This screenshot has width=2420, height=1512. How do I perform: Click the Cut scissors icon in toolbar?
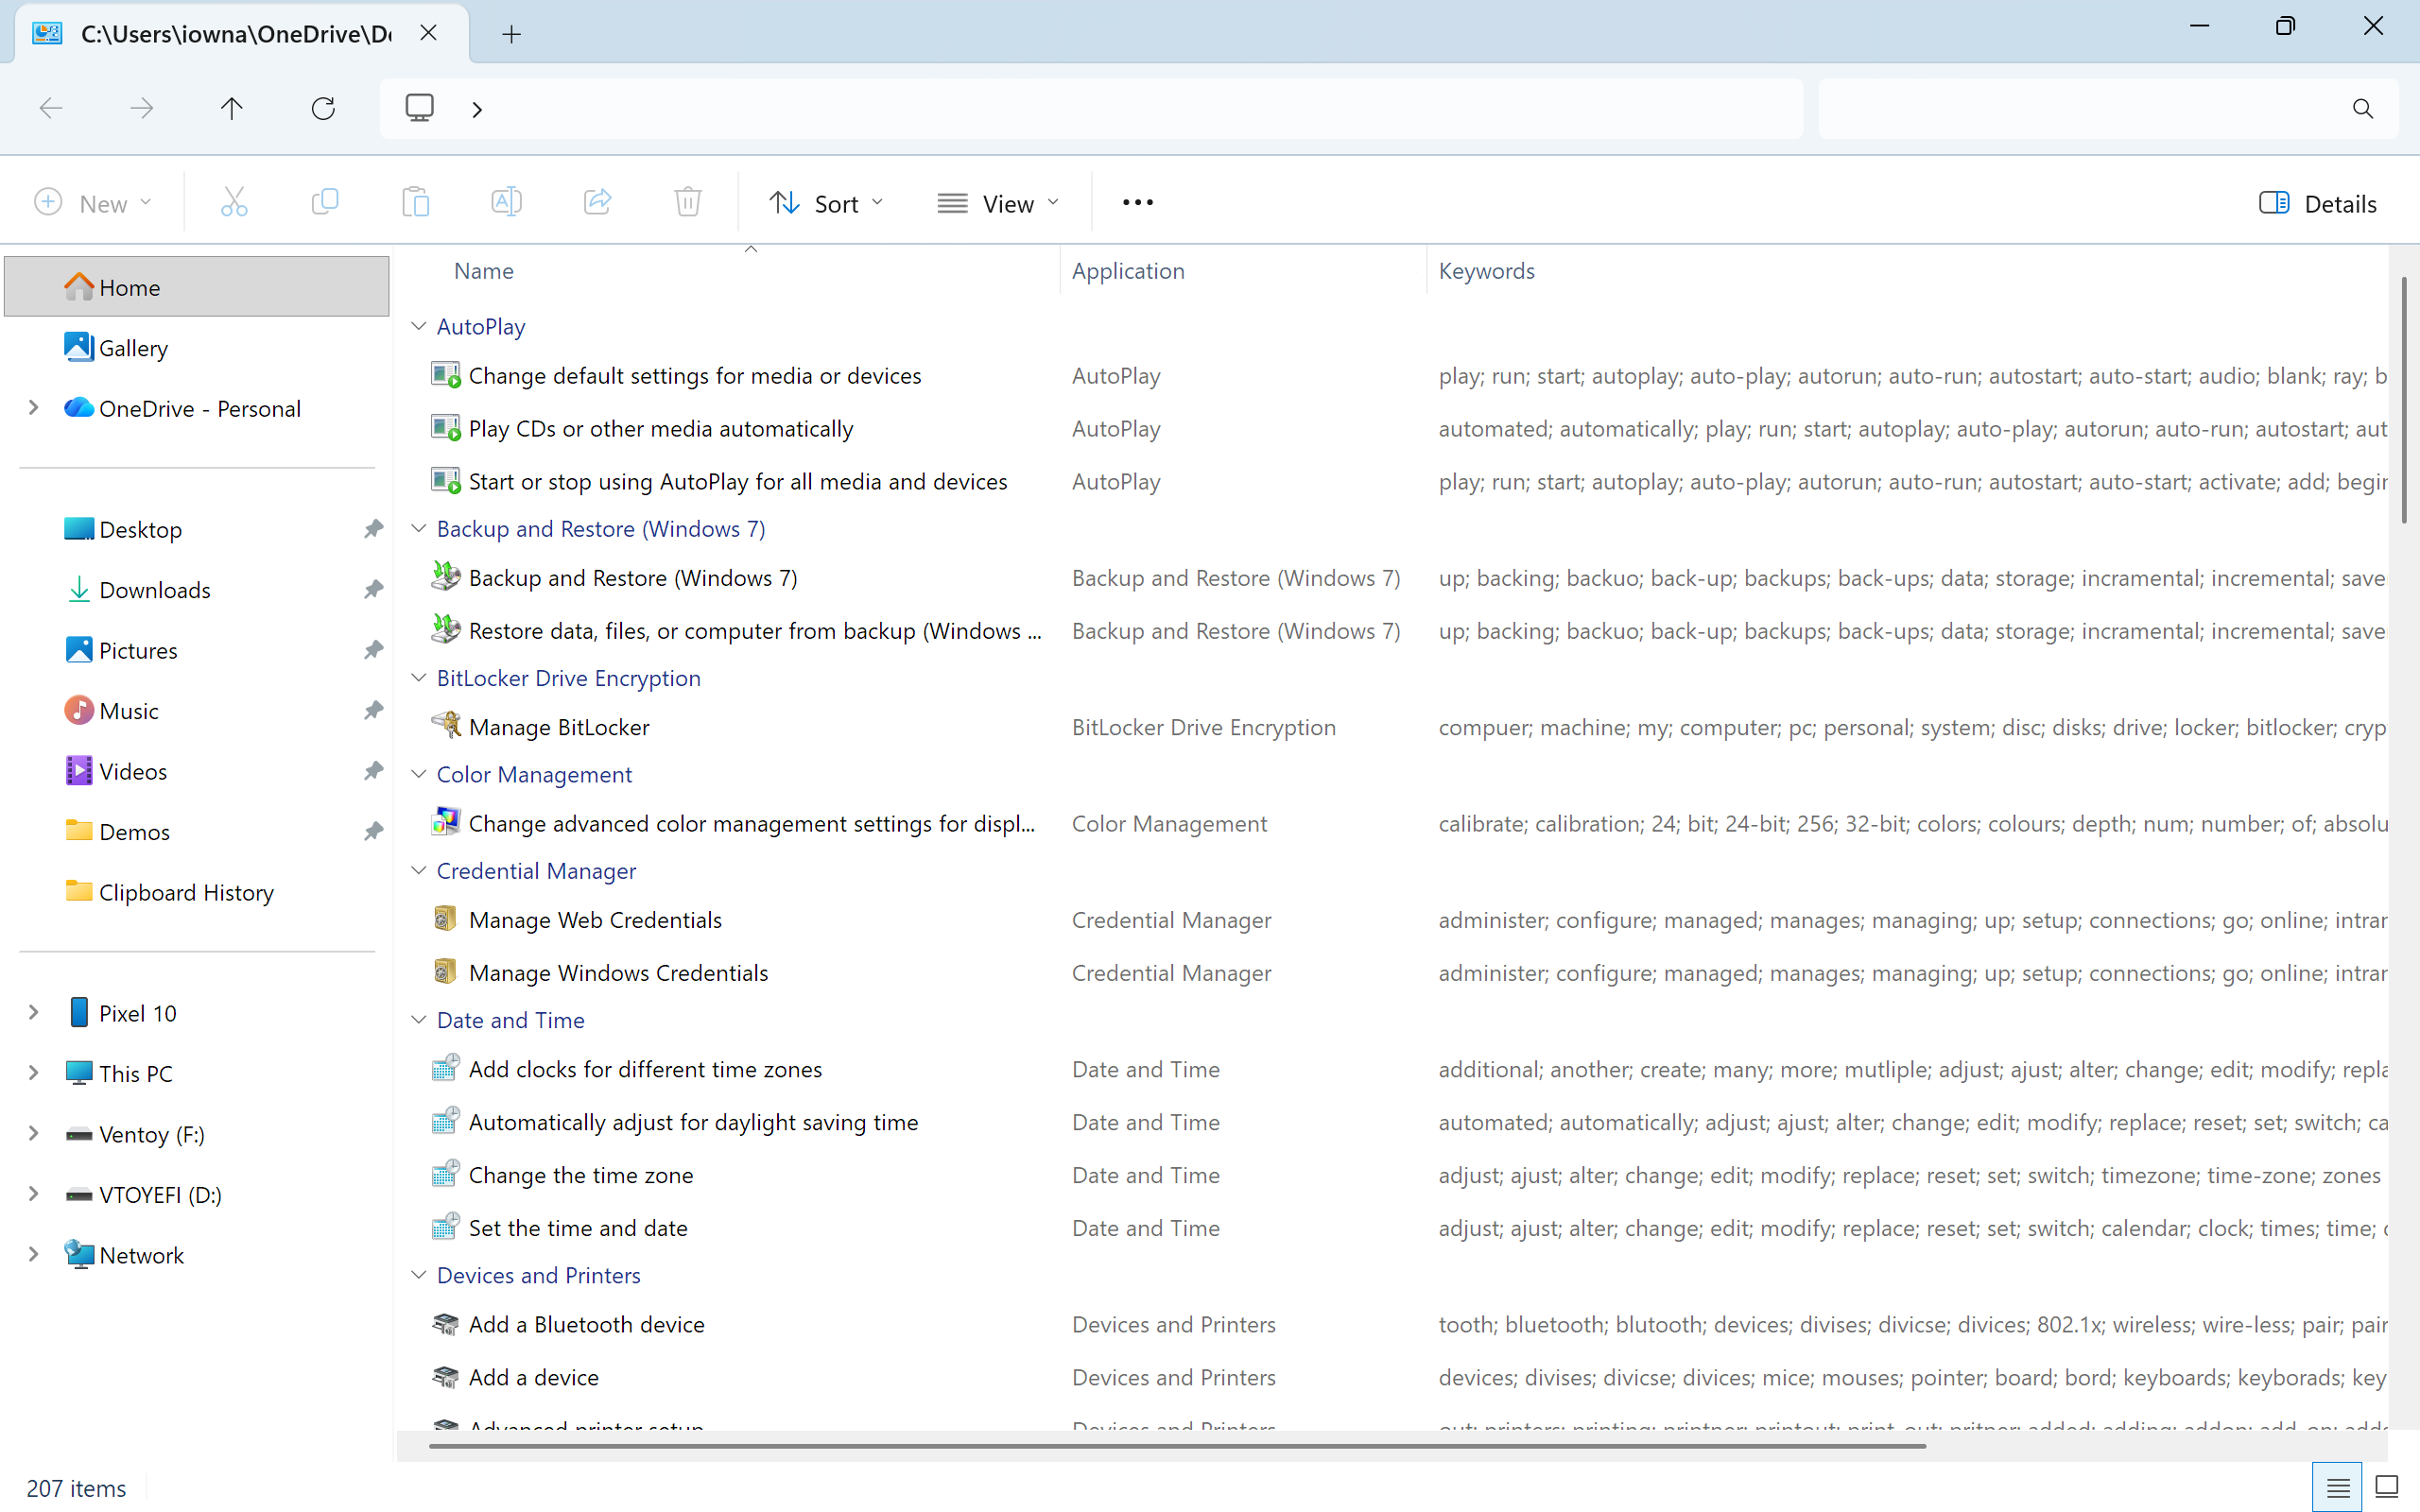(x=234, y=203)
